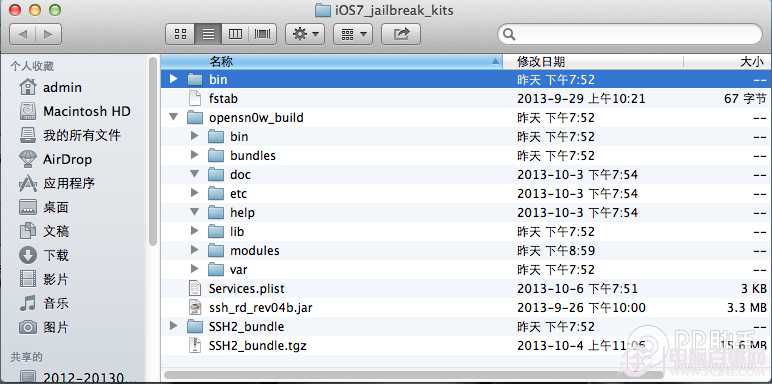Image resolution: width=772 pixels, height=384 pixels.
Task: Select the opensn0w_build folder icon
Action: pyautogui.click(x=195, y=118)
